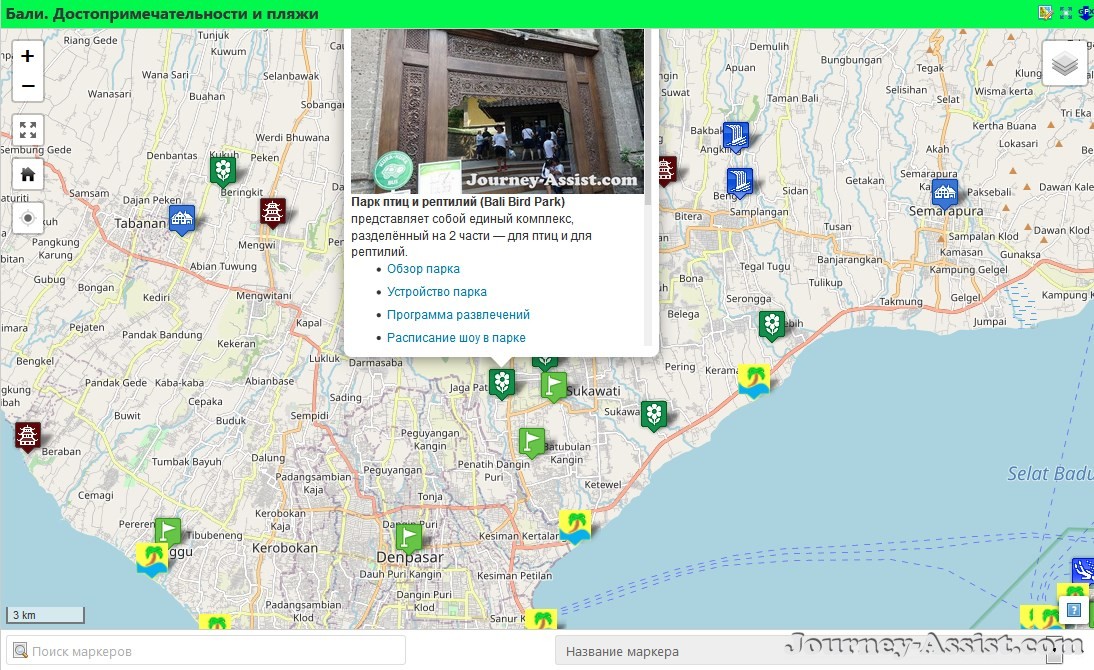Select the beach marker near Ketewel

coord(575,527)
